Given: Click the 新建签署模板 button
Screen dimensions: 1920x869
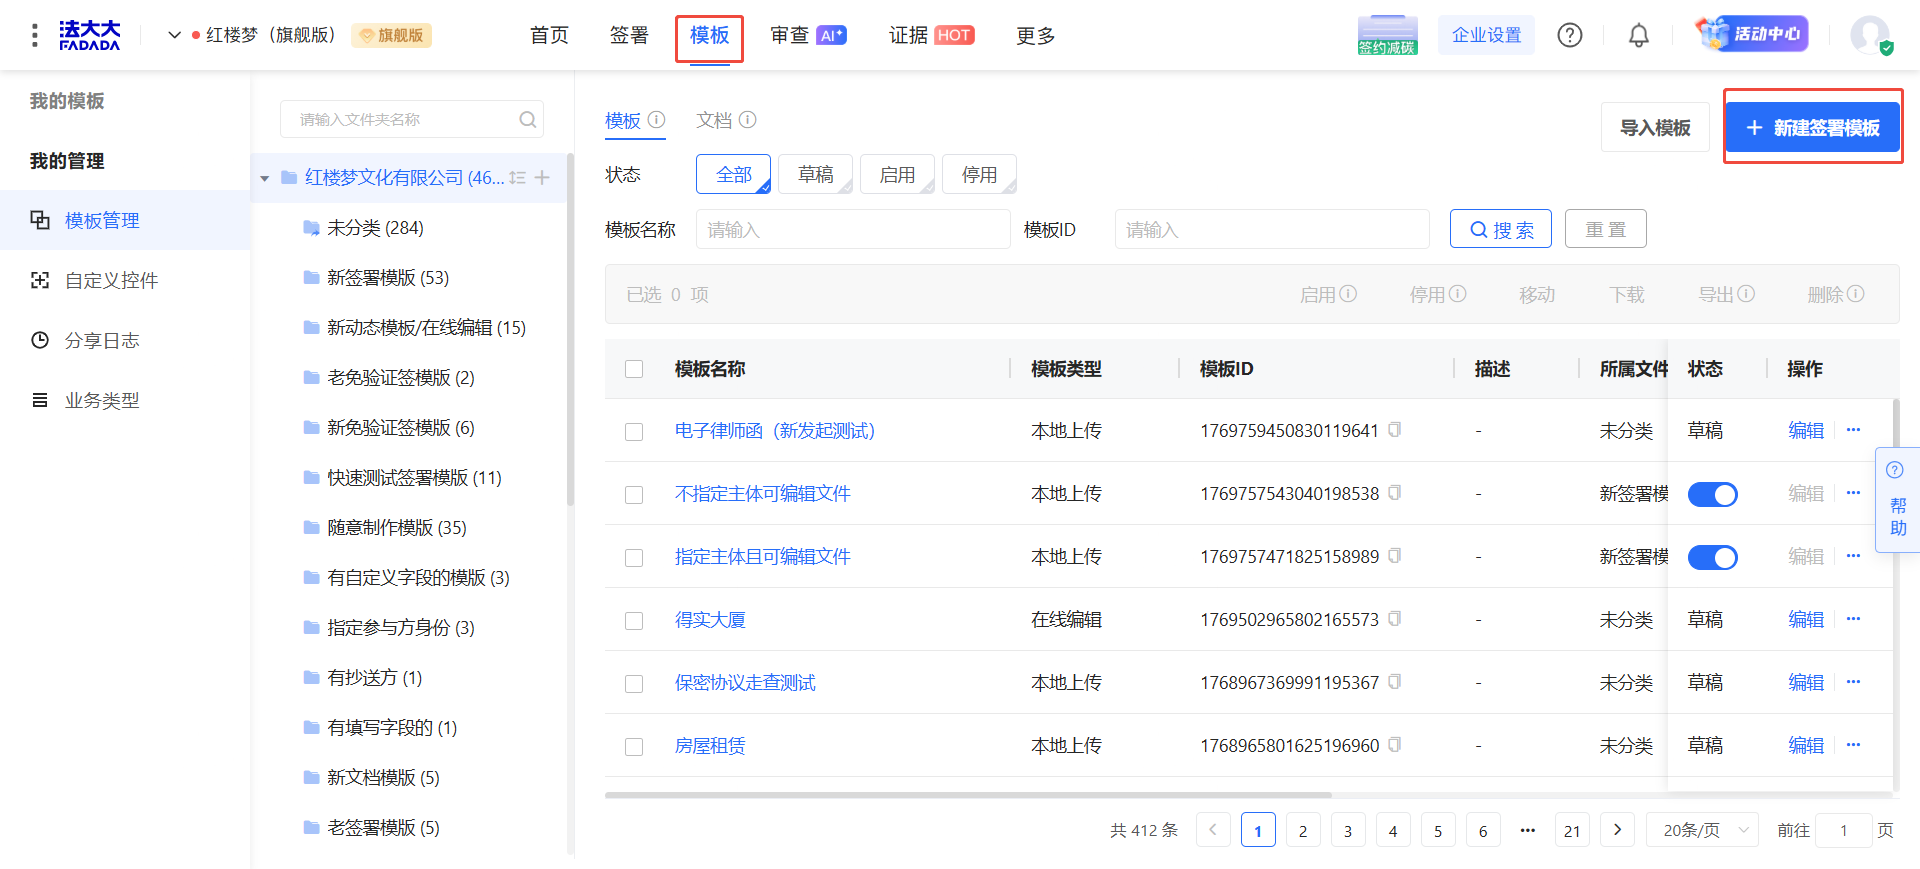Looking at the screenshot, I should (1812, 128).
